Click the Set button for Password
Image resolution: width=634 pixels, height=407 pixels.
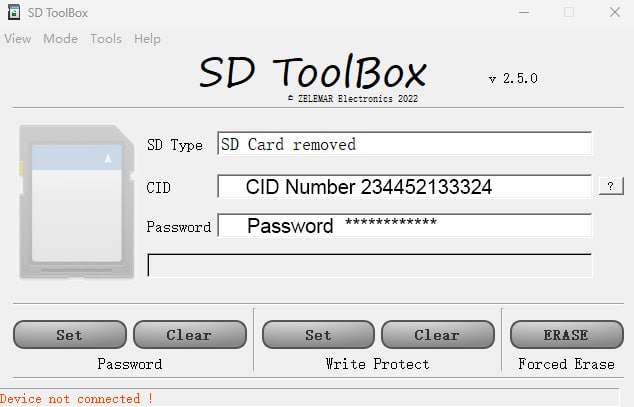[70, 335]
